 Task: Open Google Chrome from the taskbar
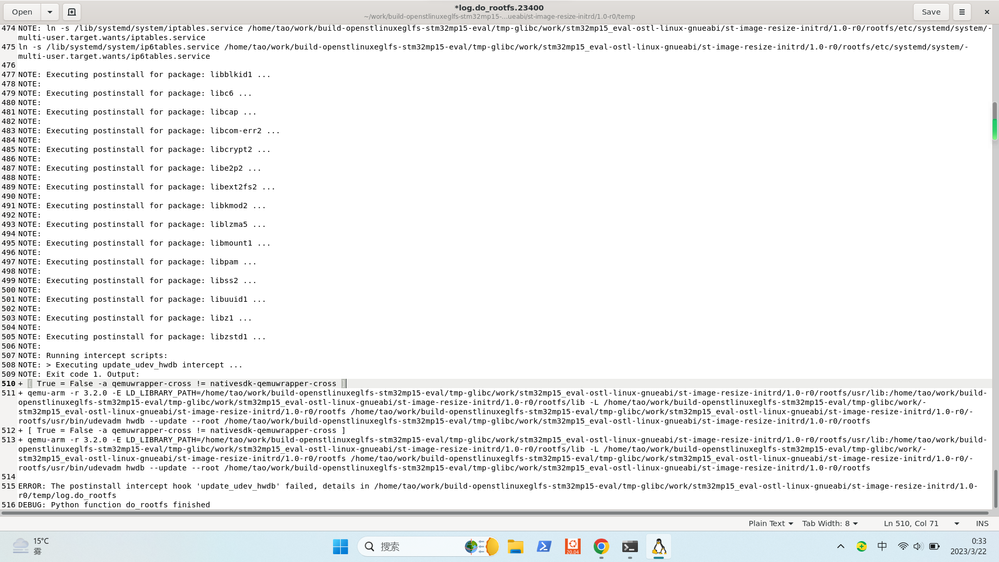(x=601, y=546)
